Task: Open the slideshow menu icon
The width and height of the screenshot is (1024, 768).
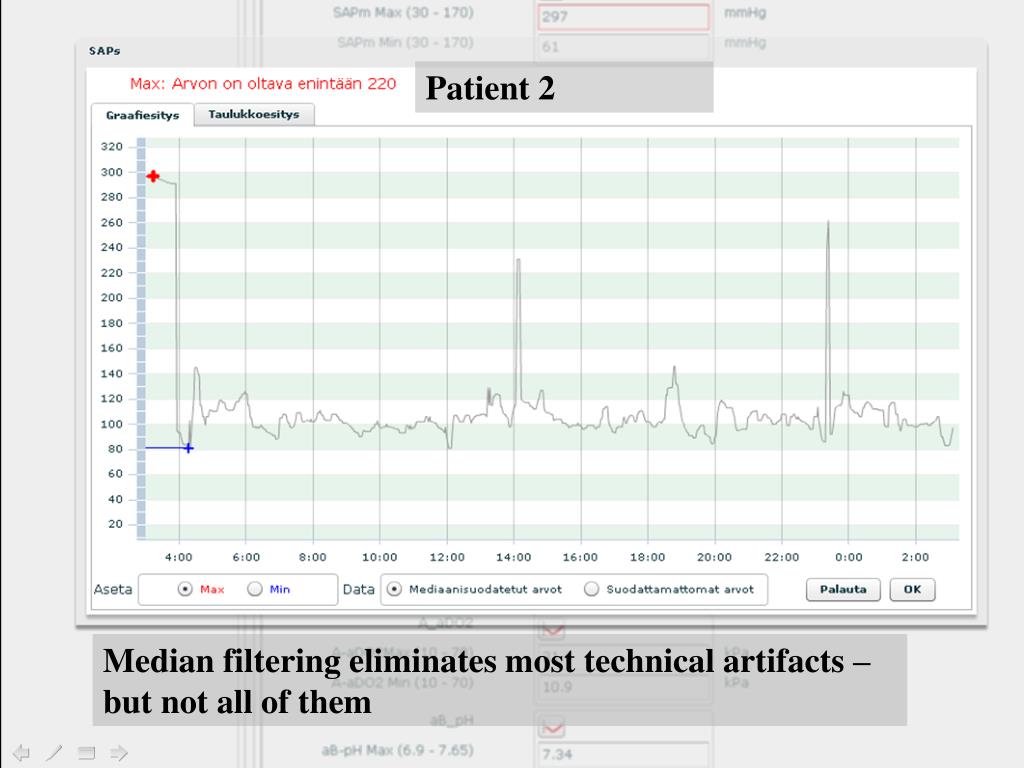Action: 86,752
